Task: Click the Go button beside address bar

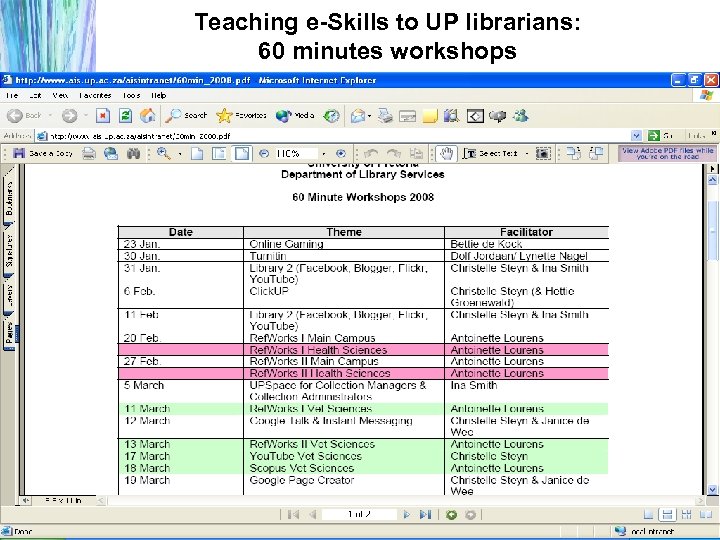Action: coord(661,135)
